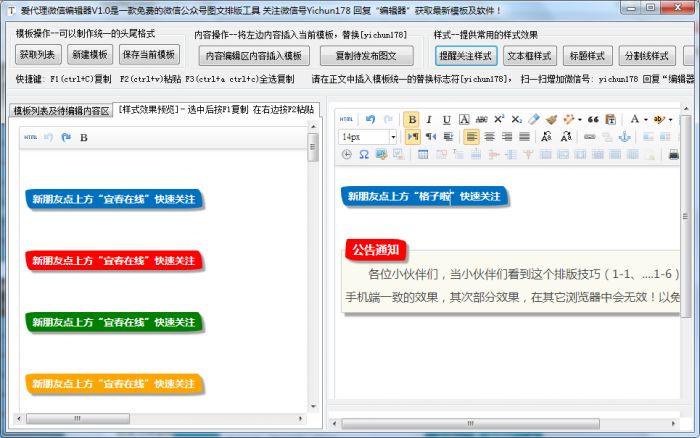This screenshot has height=438, width=700.
Task: Convert text to lowercase icon
Action: [566, 137]
